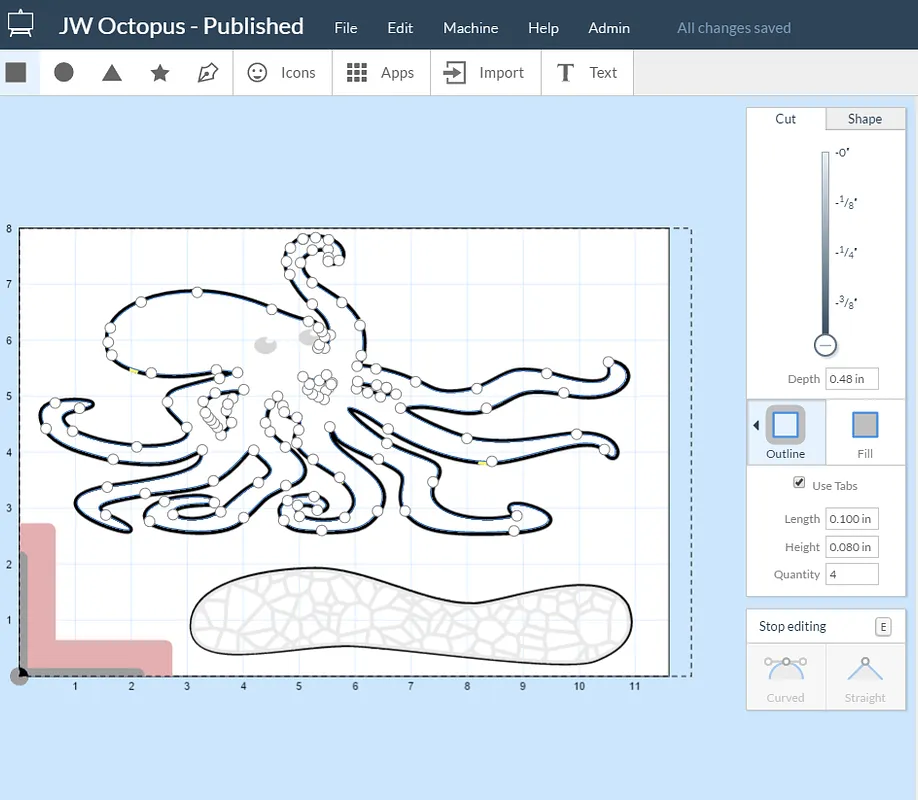
Task: Switch to the Shape tab
Action: click(x=864, y=119)
